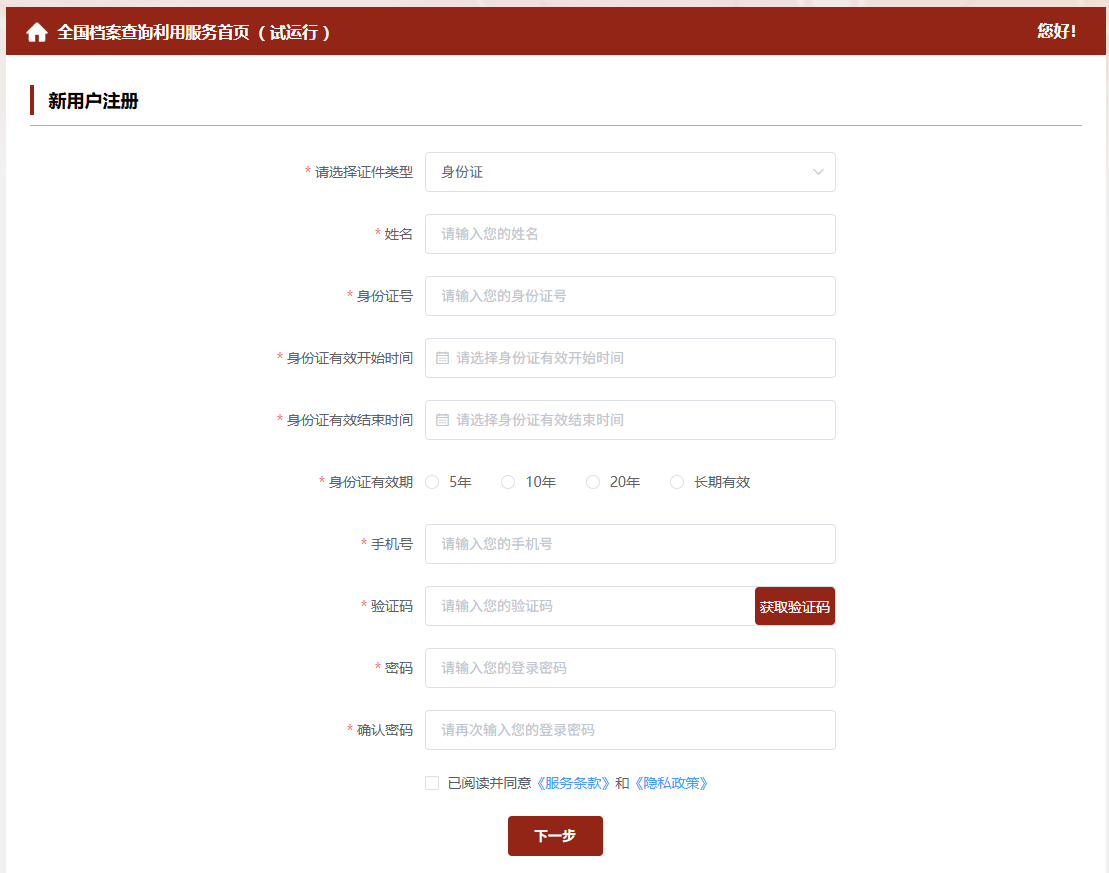The image size is (1109, 873).
Task: Focus the 确认密码 confirm password field
Action: point(630,730)
